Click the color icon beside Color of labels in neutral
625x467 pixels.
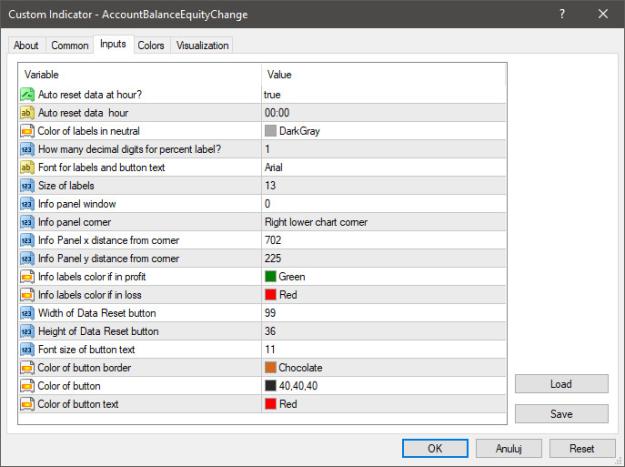(x=27, y=131)
